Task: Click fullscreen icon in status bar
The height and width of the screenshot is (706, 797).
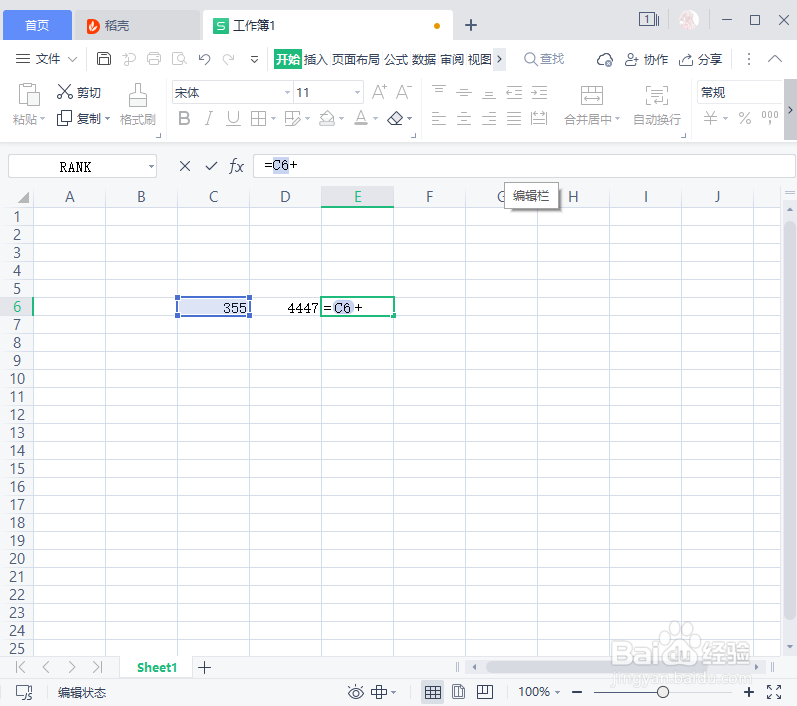Action: click(x=774, y=692)
